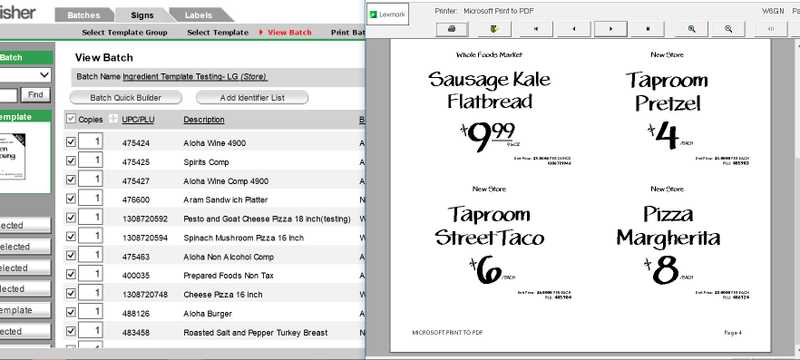
Task: Click the printer setup icon in preview toolbar
Action: (x=494, y=29)
